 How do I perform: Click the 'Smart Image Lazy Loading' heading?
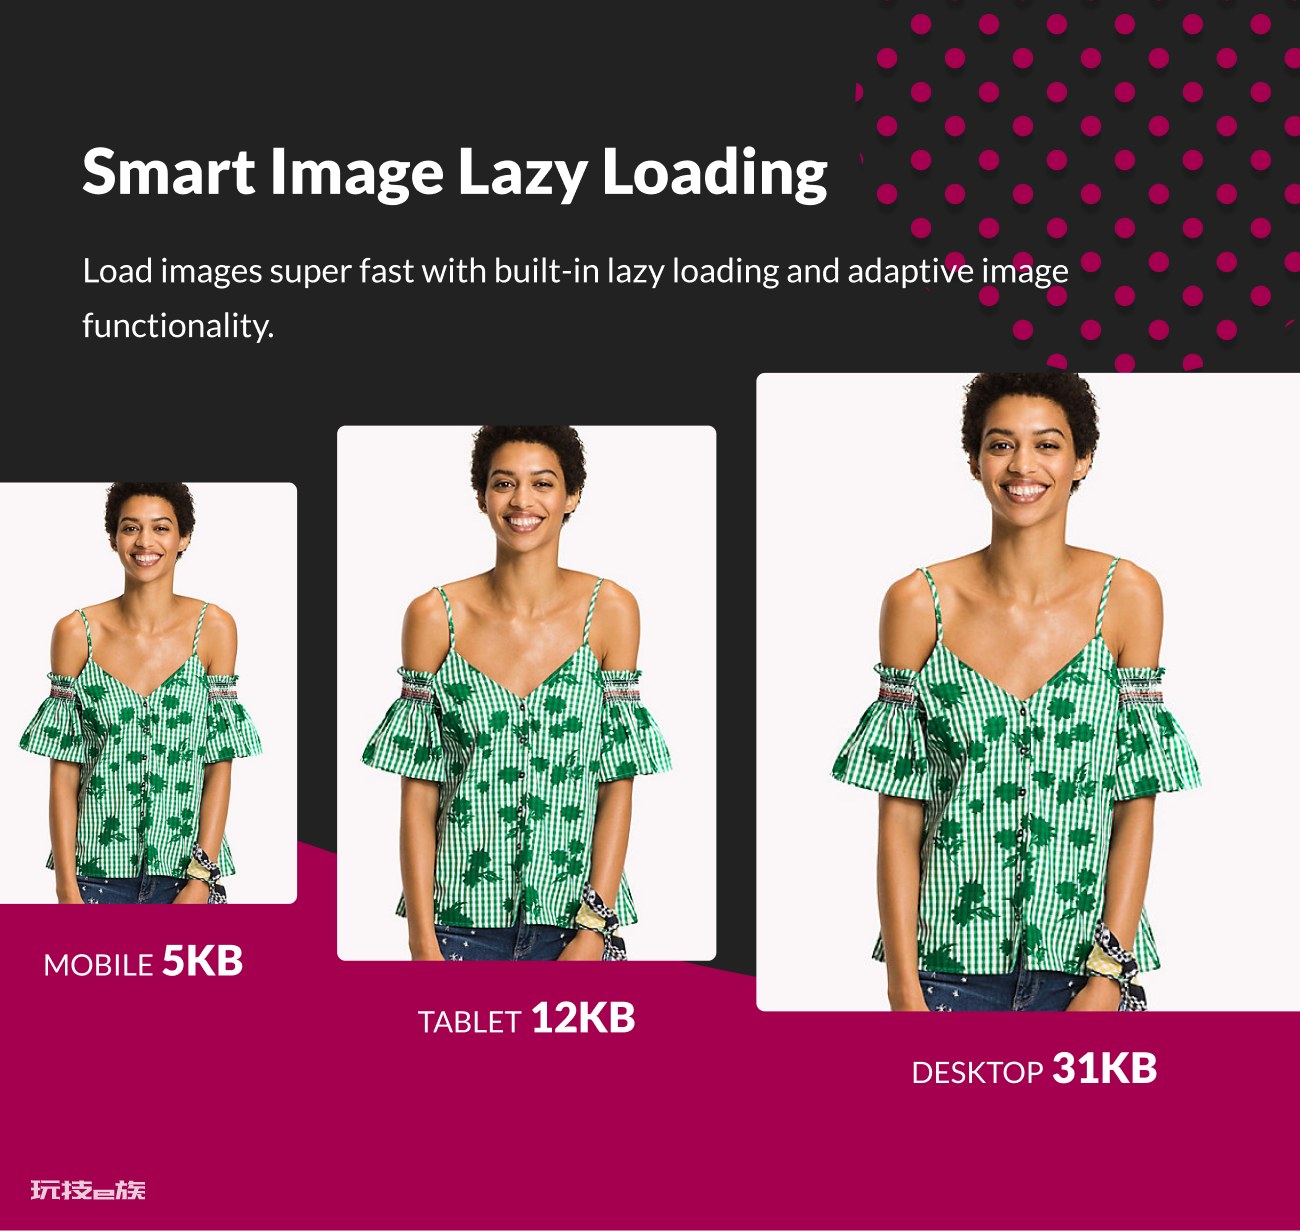pos(455,172)
